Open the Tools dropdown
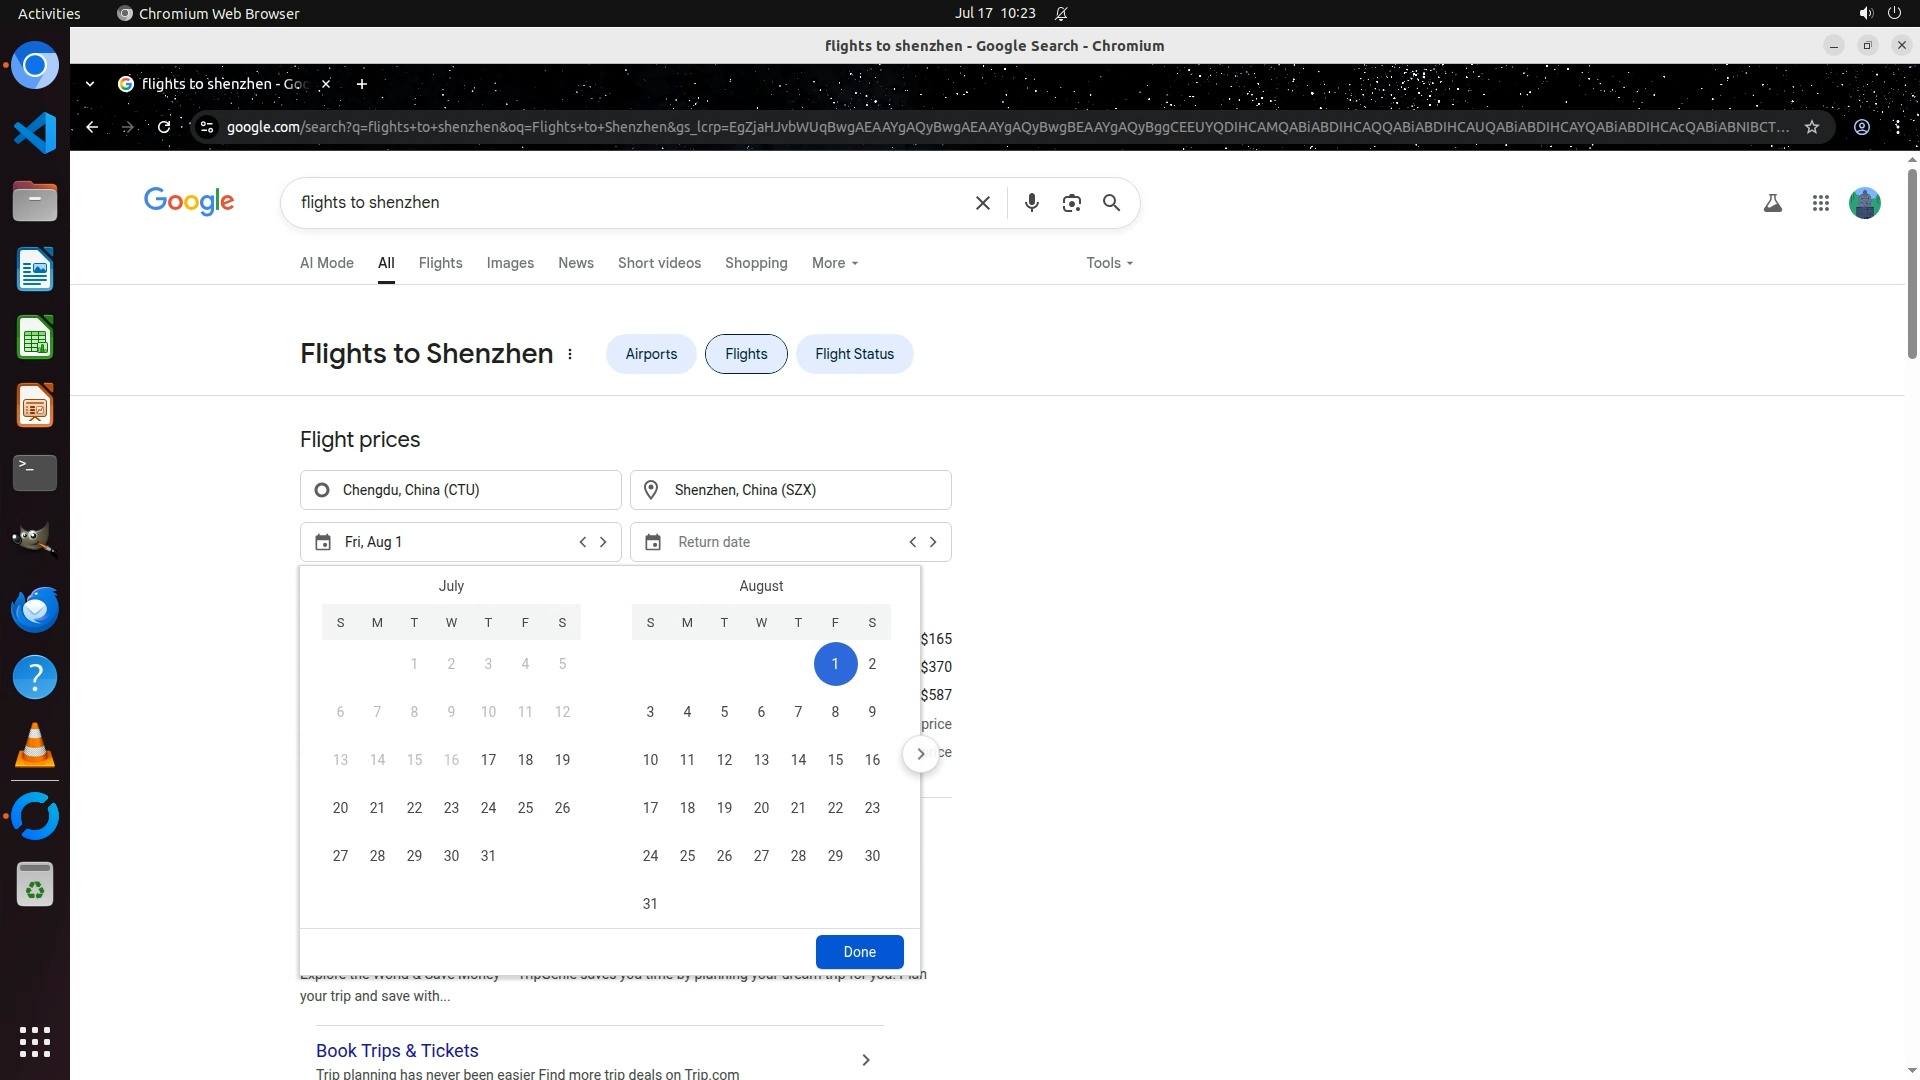1920x1080 pixels. pos(1109,263)
